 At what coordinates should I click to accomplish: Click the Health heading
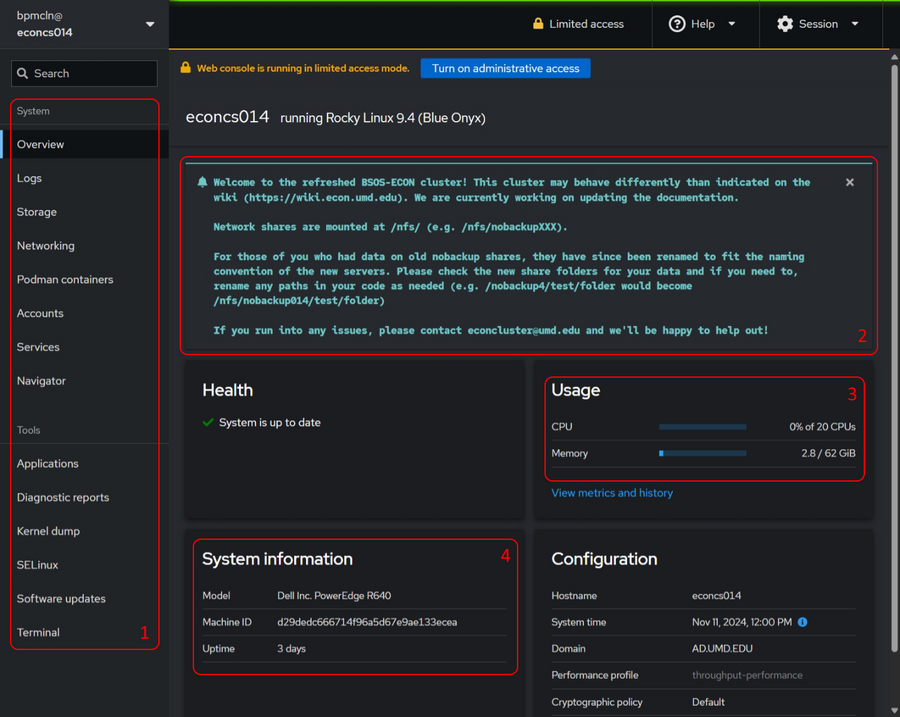227,390
